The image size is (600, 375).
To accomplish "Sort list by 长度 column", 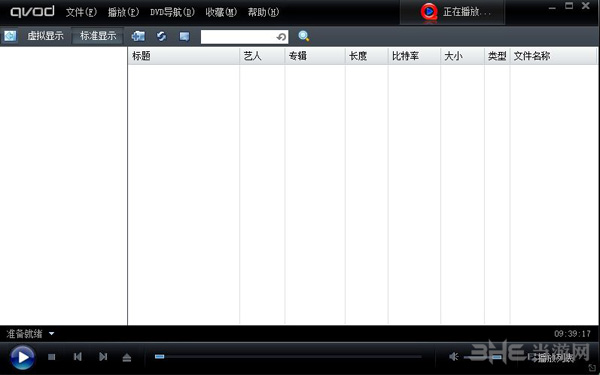I will pyautogui.click(x=367, y=56).
